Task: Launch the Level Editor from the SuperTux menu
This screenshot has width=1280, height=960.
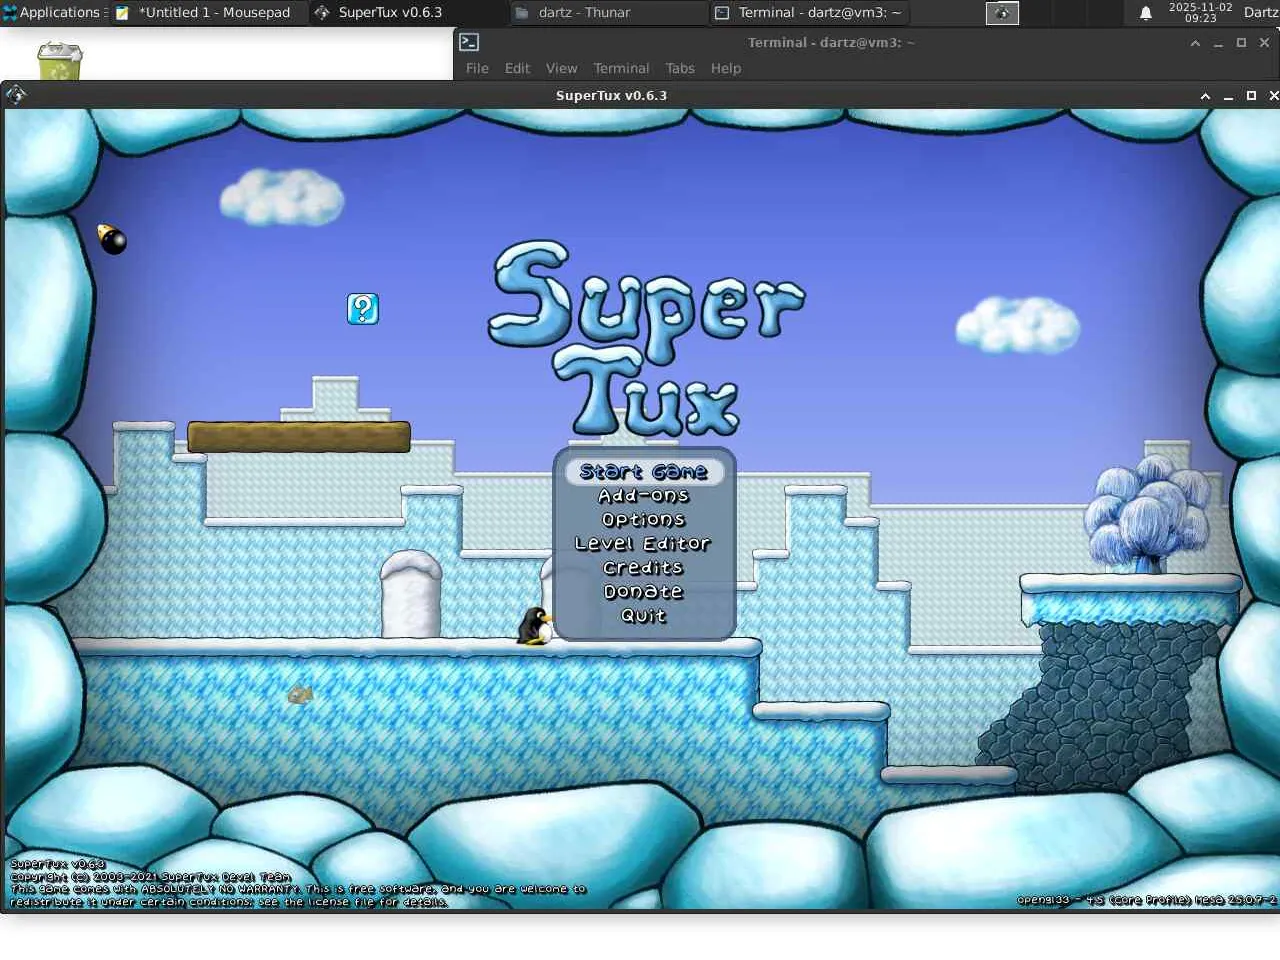Action: pos(643,544)
